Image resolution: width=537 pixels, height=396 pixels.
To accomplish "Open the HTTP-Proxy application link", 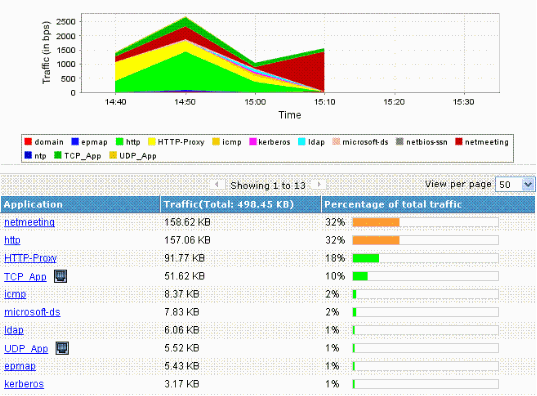I will (x=30, y=258).
